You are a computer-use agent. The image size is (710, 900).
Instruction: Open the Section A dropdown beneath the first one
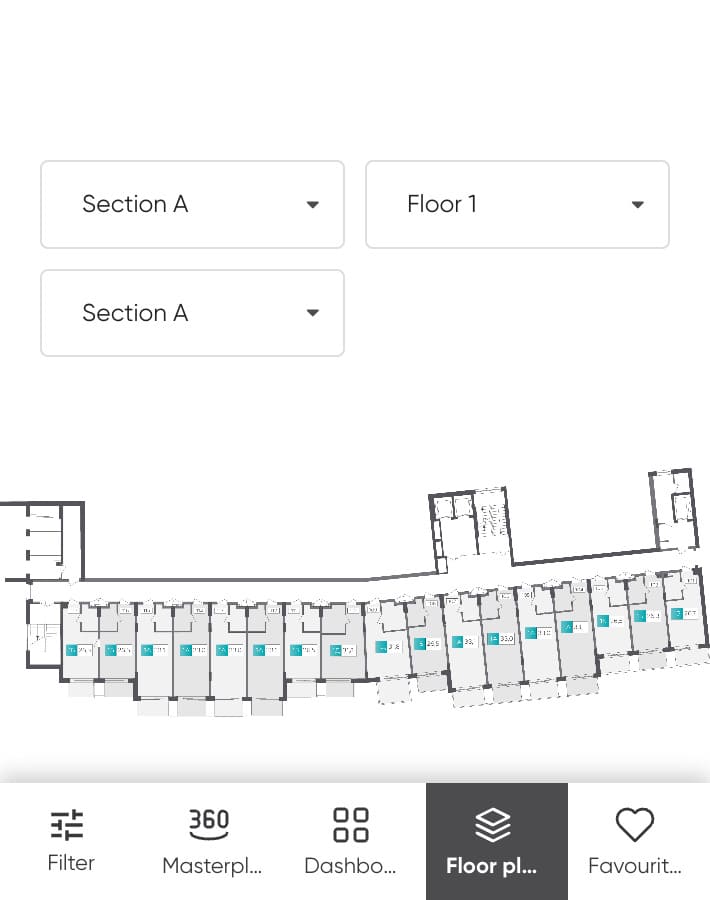tap(192, 313)
